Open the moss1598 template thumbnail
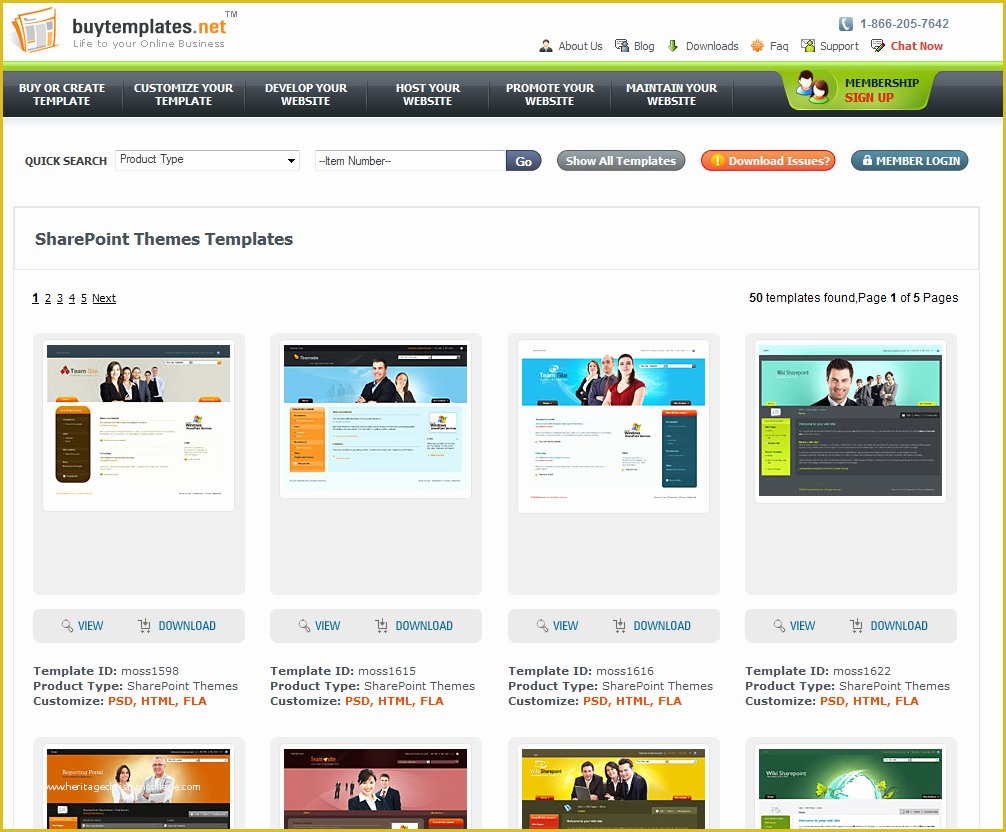The image size is (1006, 832). point(139,425)
